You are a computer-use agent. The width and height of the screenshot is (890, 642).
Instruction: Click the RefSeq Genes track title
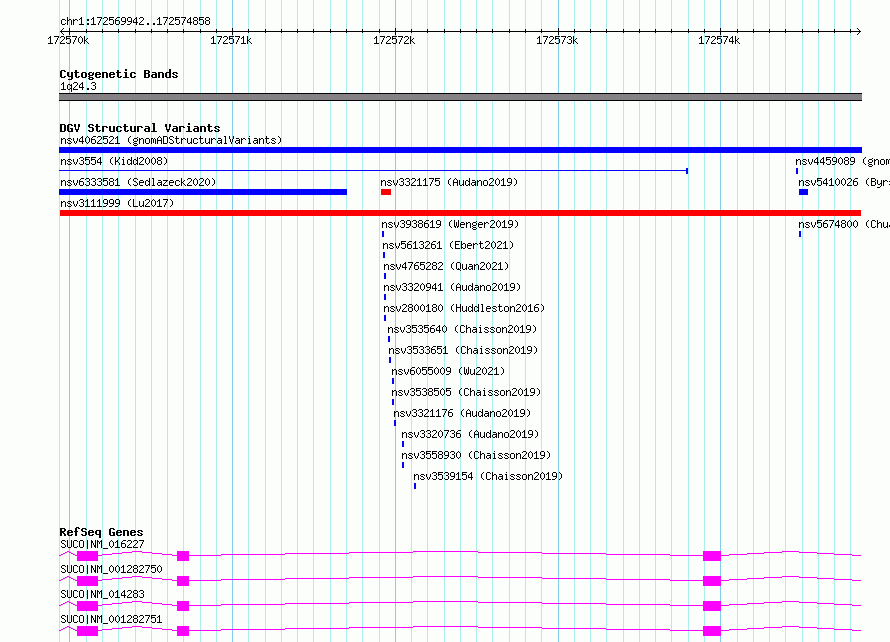[x=101, y=532]
